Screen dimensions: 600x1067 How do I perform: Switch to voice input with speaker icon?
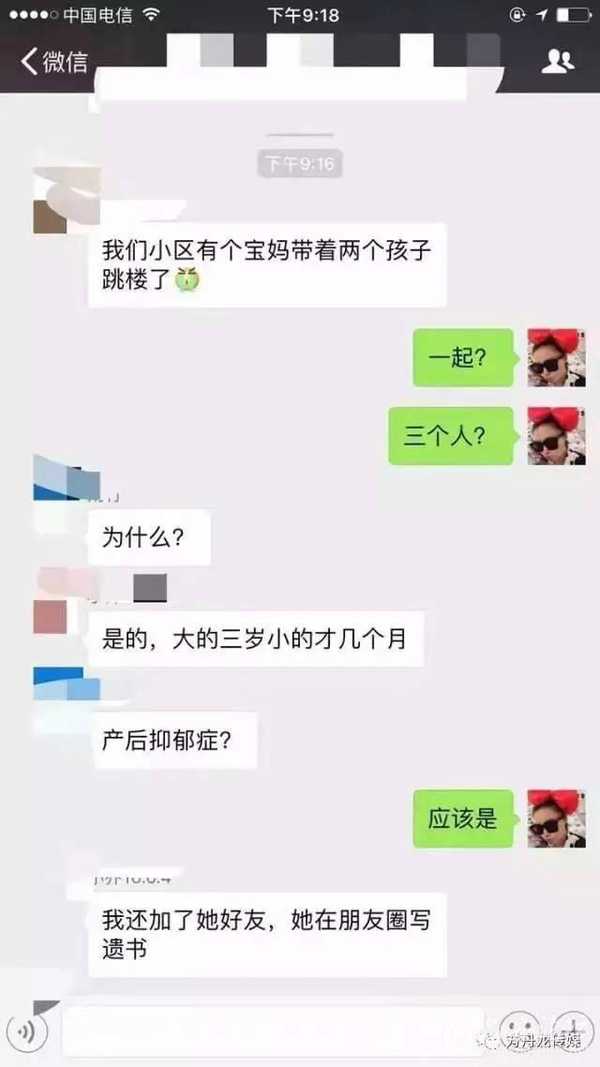(x=27, y=1032)
